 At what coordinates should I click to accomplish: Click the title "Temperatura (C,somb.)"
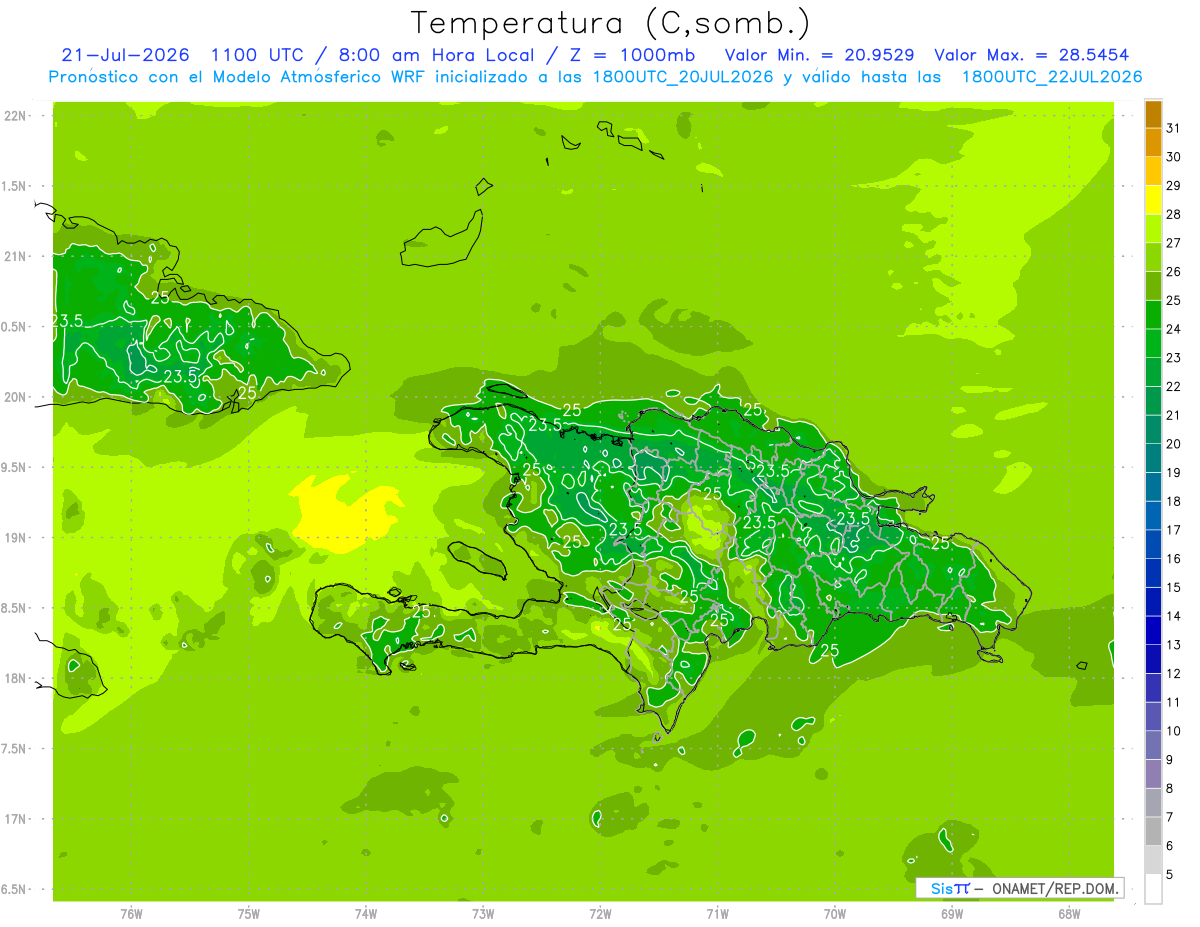pyautogui.click(x=611, y=22)
